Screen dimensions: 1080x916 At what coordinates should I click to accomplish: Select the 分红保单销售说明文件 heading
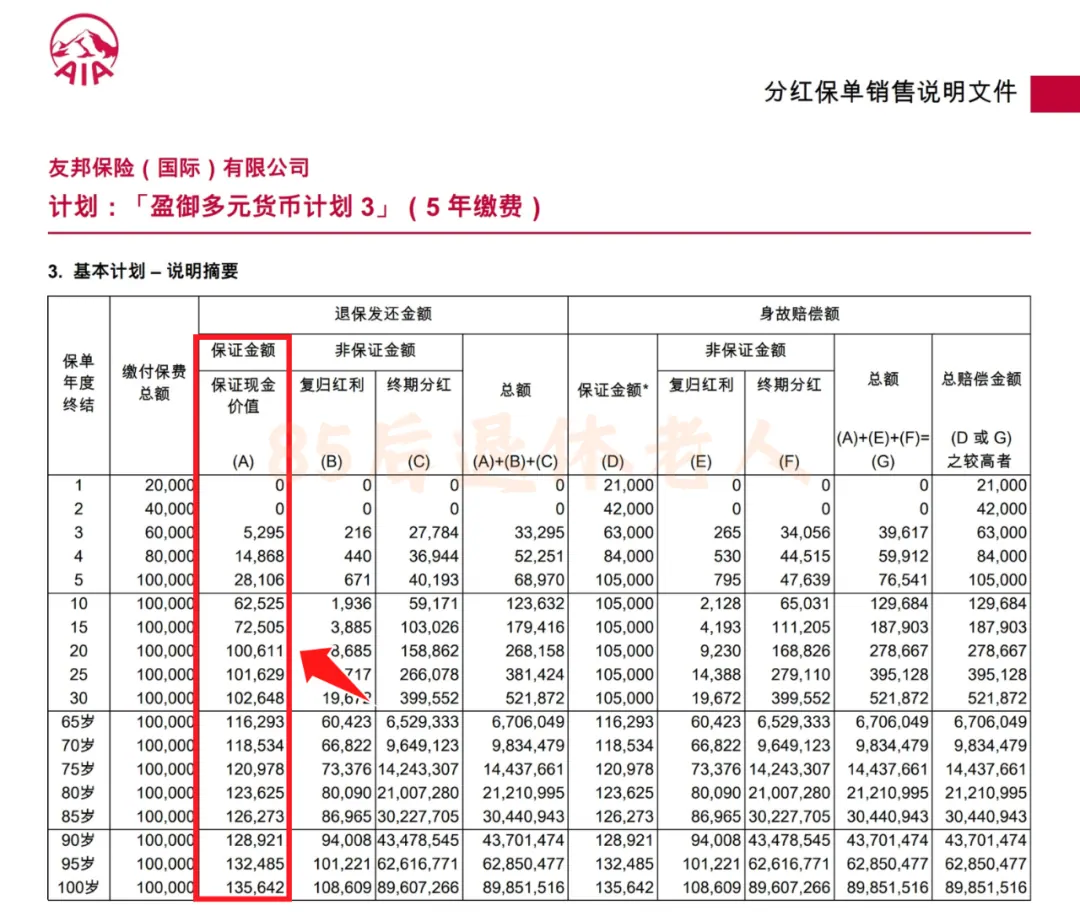[890, 92]
